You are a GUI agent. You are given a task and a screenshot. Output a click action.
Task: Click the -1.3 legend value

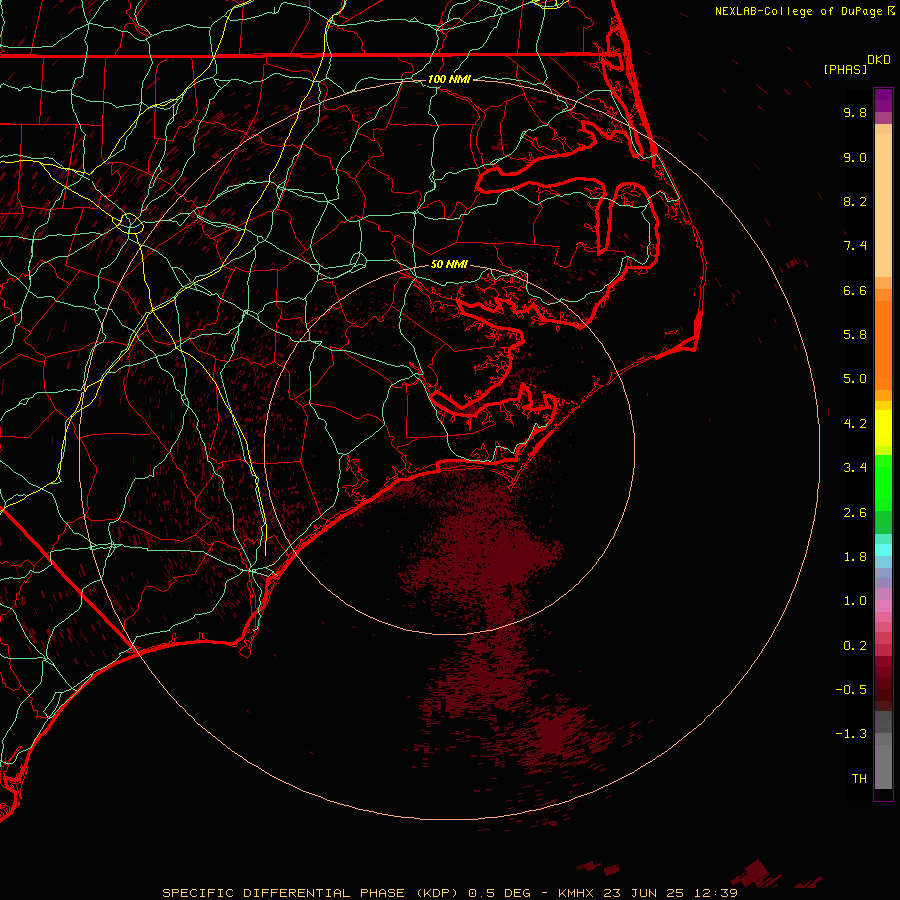(x=851, y=734)
